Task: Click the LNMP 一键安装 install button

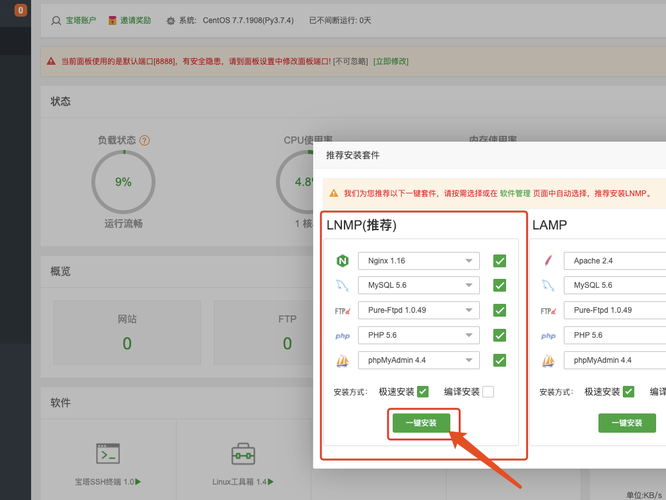Action: coord(421,423)
